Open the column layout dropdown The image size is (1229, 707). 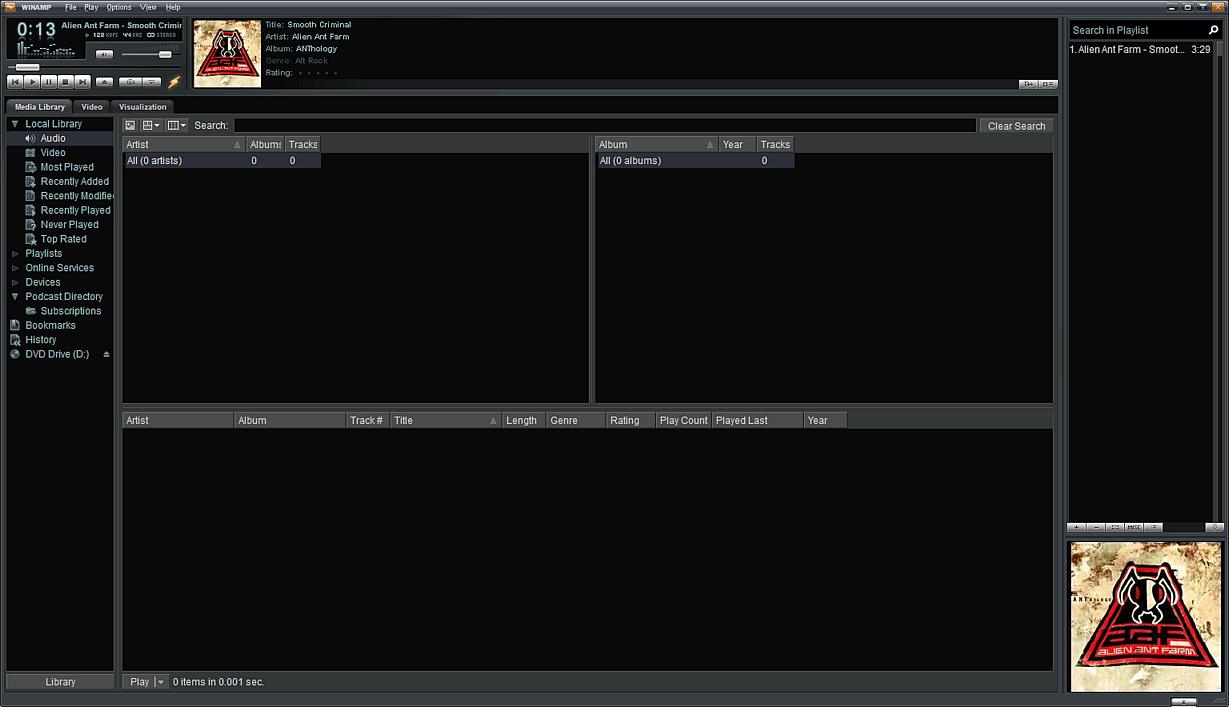pos(176,126)
